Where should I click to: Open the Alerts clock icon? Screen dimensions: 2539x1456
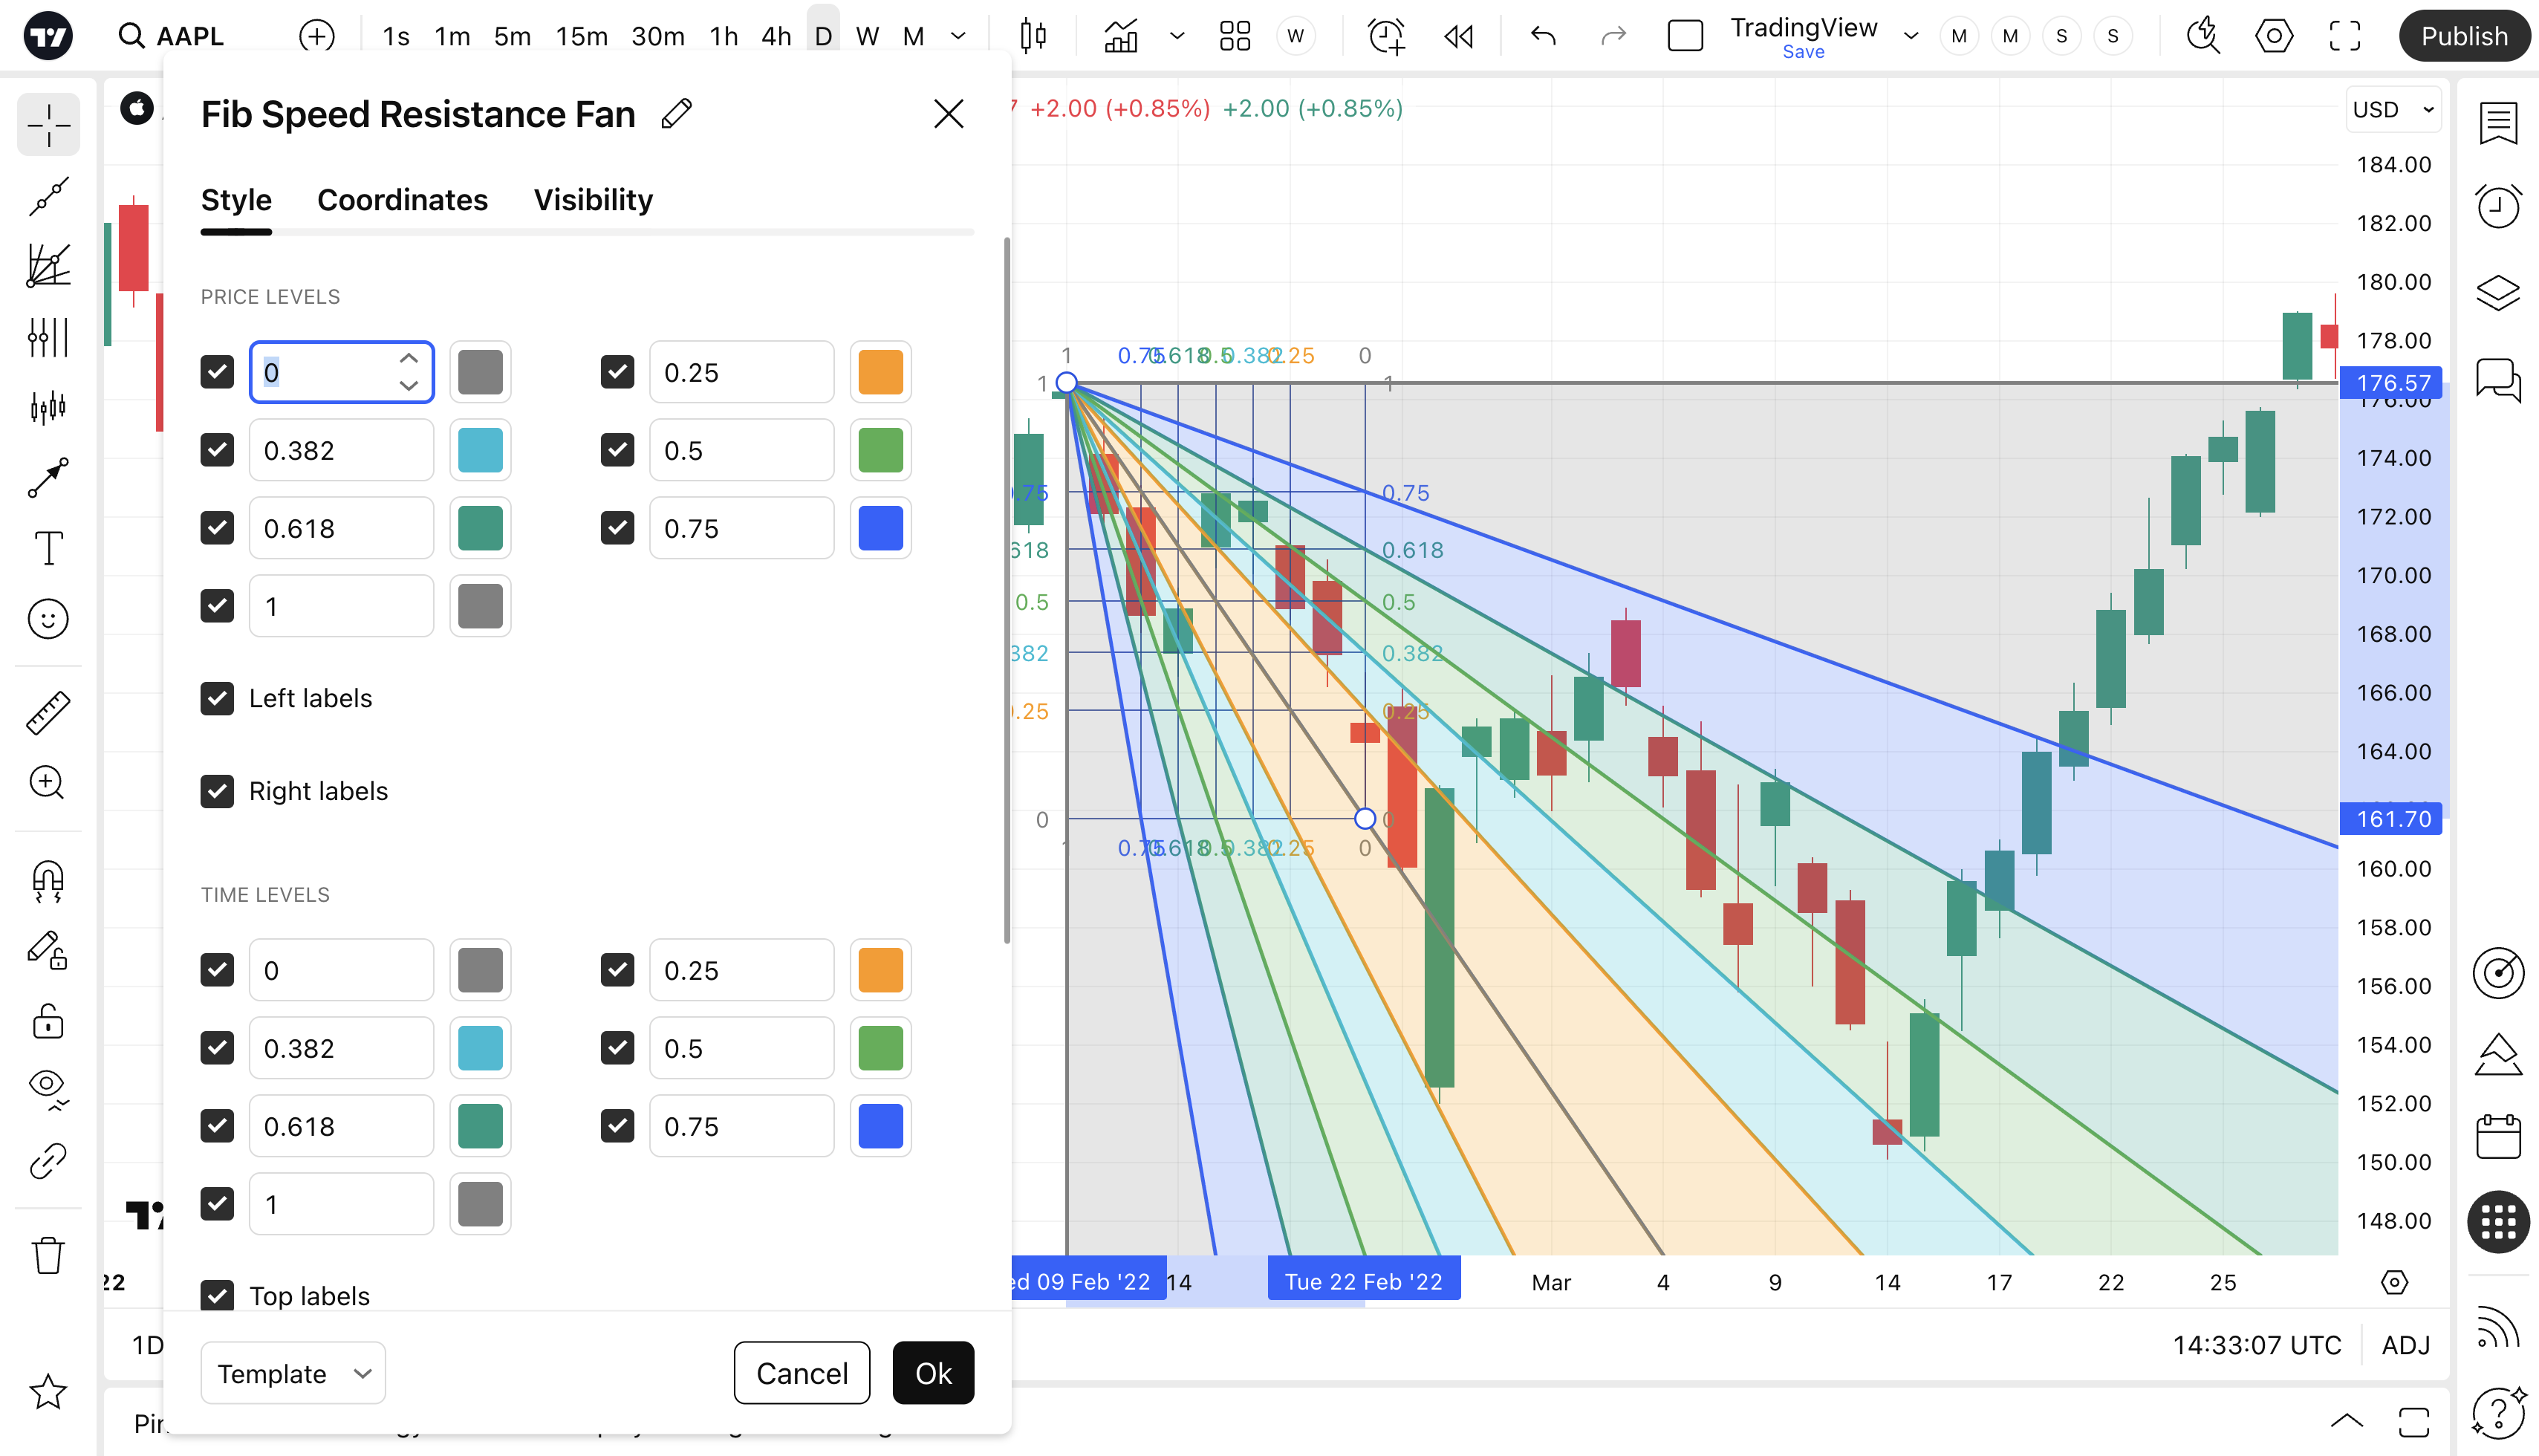point(2497,208)
